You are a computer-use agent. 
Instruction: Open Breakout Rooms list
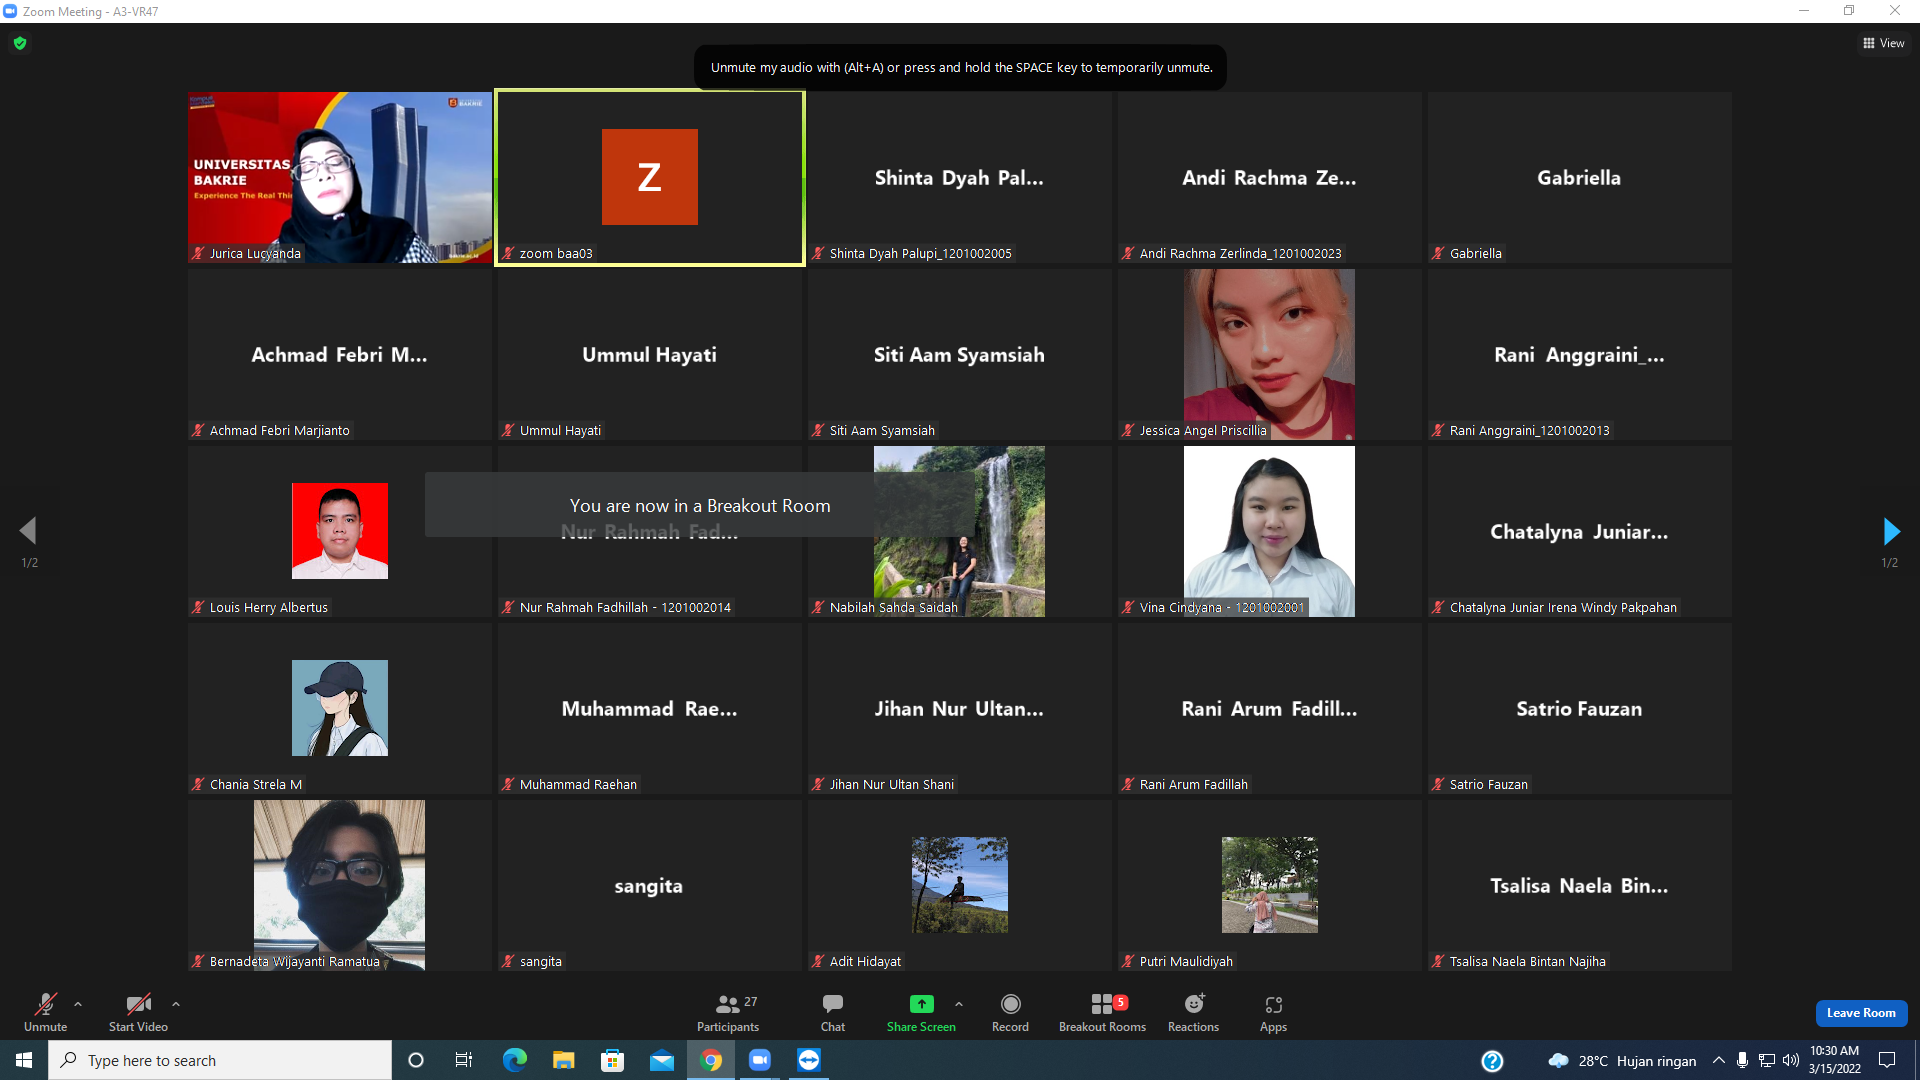[x=1102, y=1012]
